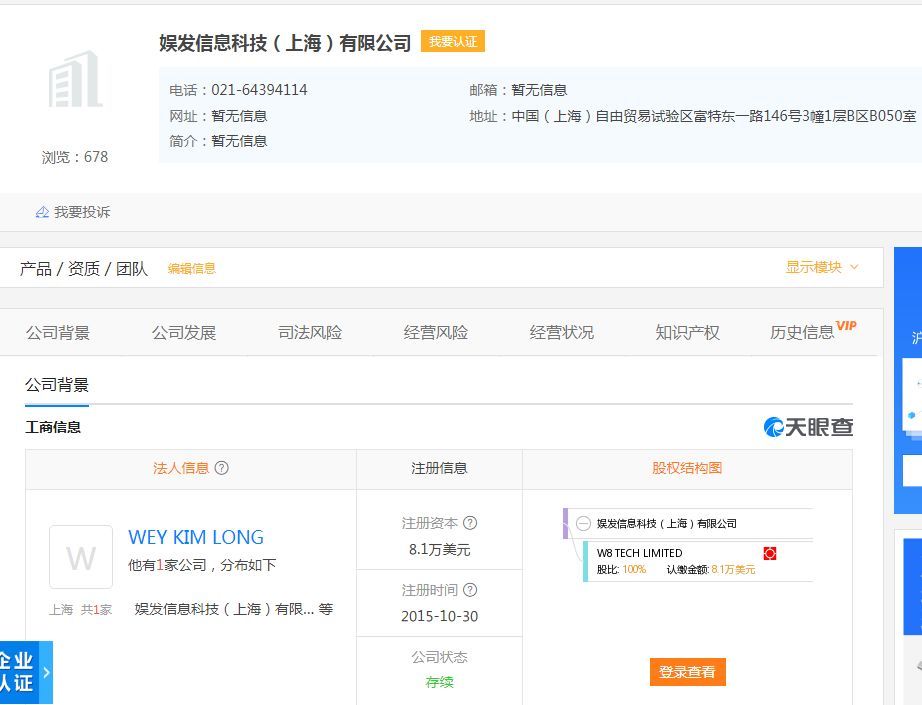Open the WEY KIM LONG profile link
Screen dimensions: 922x705
point(196,538)
